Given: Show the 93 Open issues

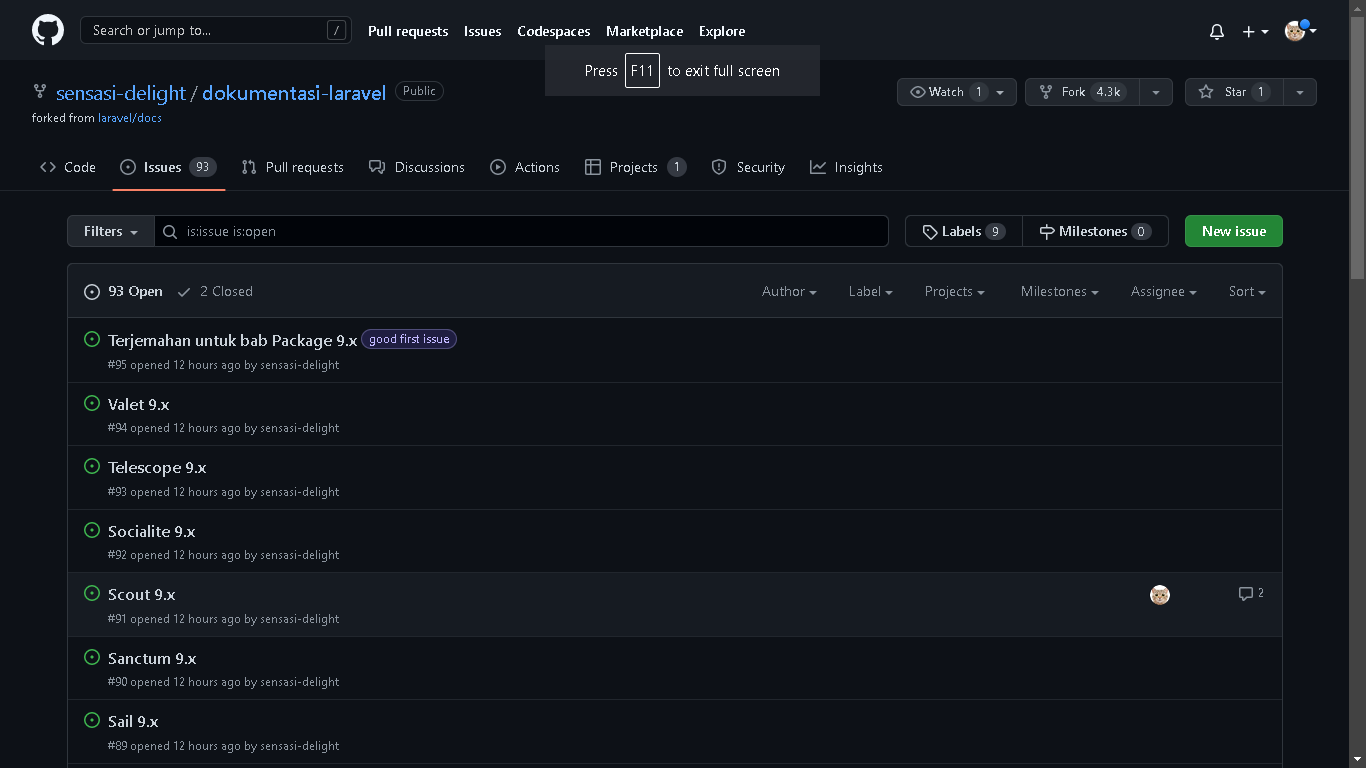Looking at the screenshot, I should (x=123, y=291).
